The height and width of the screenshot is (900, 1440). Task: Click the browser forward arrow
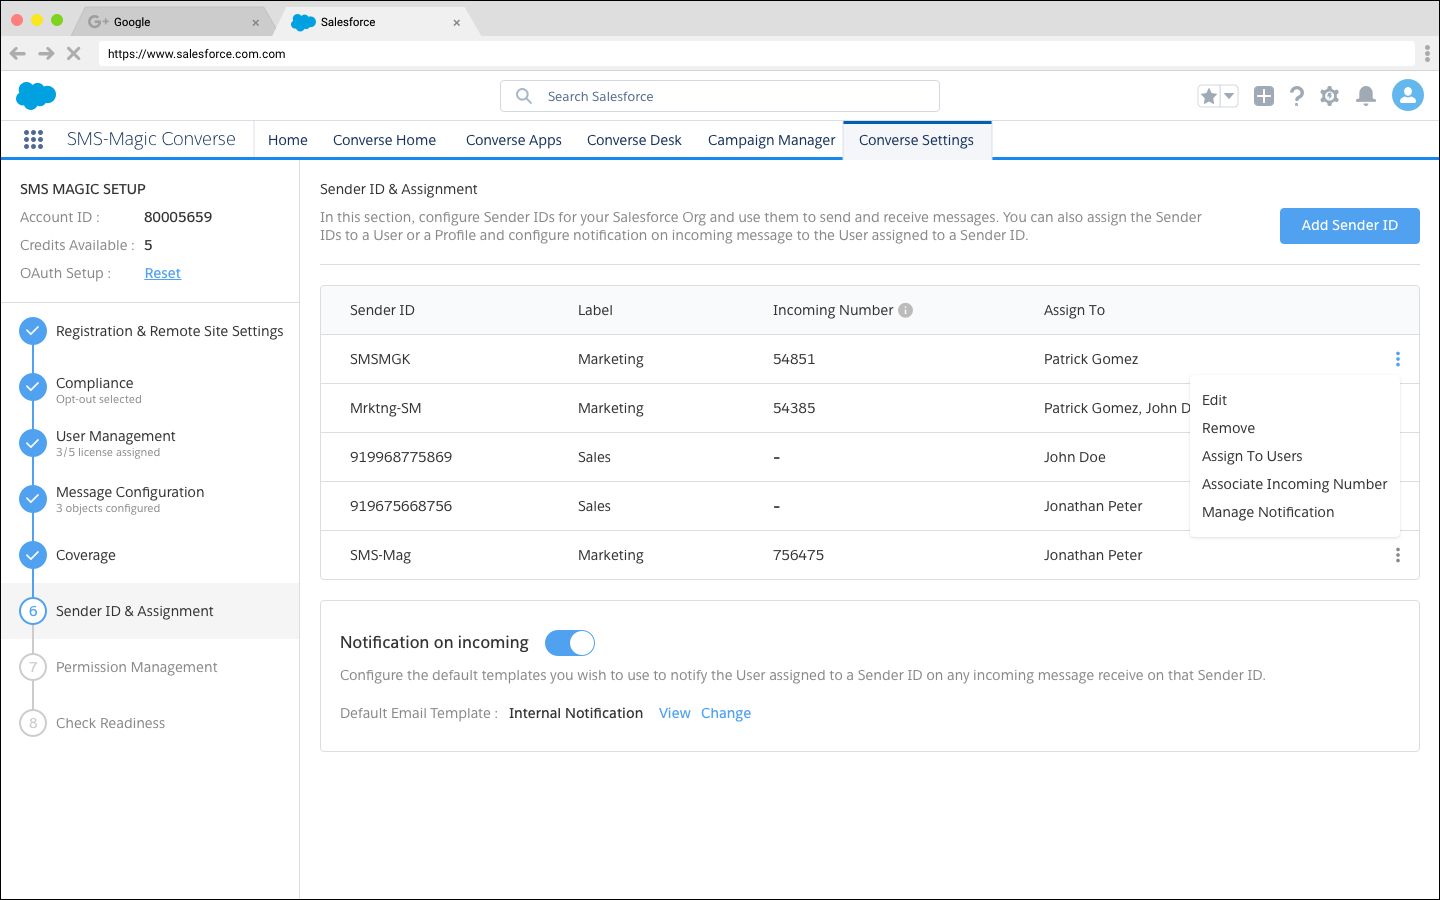(x=46, y=54)
